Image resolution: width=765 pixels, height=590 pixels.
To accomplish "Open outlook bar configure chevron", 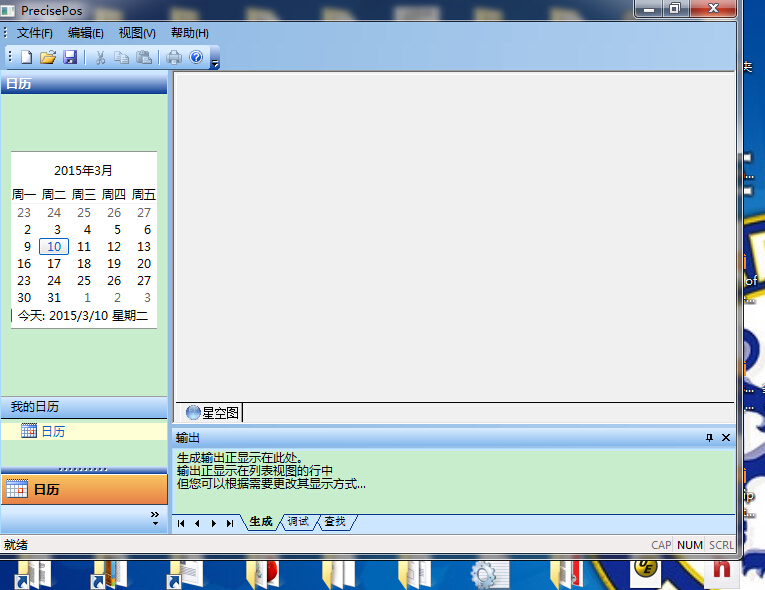I will tap(155, 518).
